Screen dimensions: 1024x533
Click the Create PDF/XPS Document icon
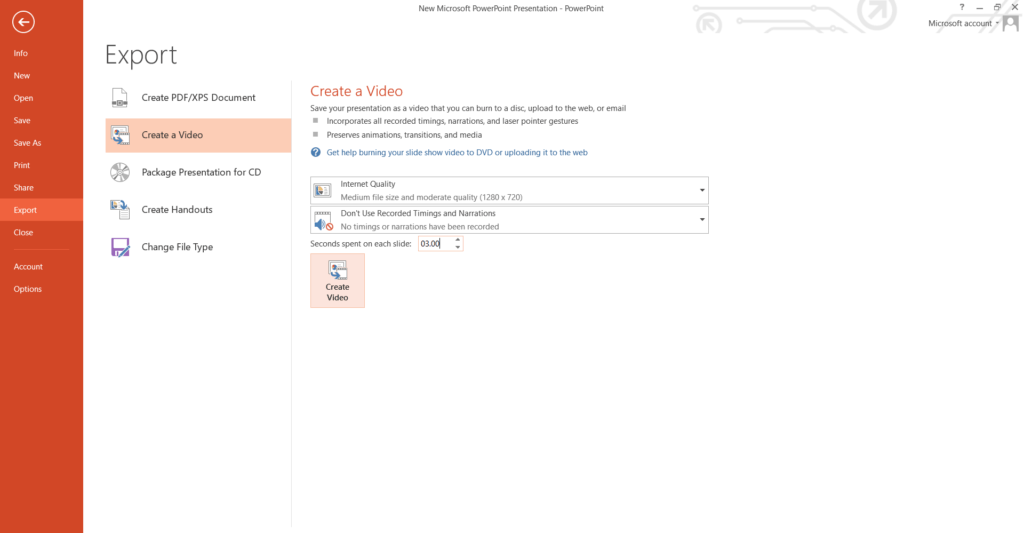(120, 97)
